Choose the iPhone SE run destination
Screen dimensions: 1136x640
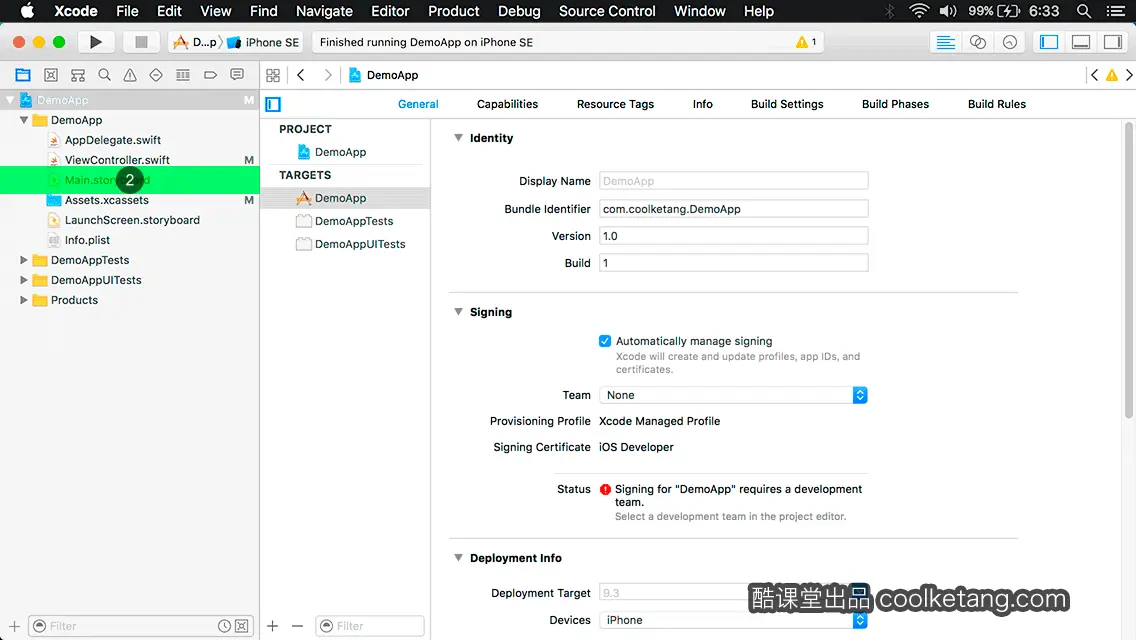tap(264, 42)
